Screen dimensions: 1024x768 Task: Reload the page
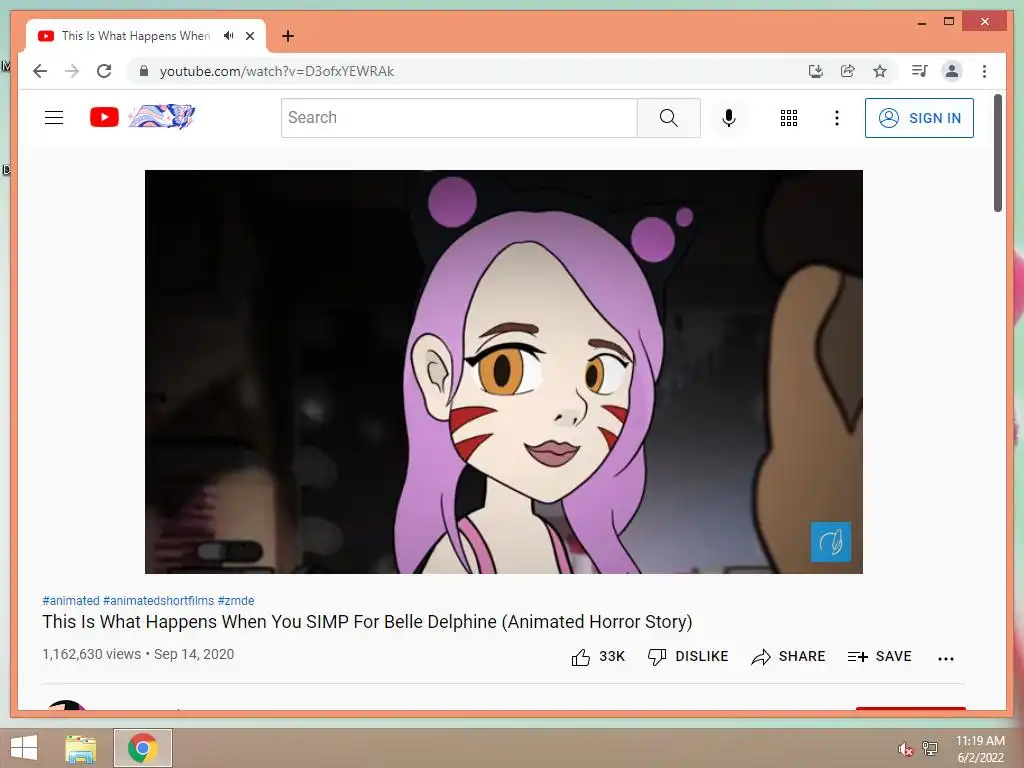(x=104, y=71)
